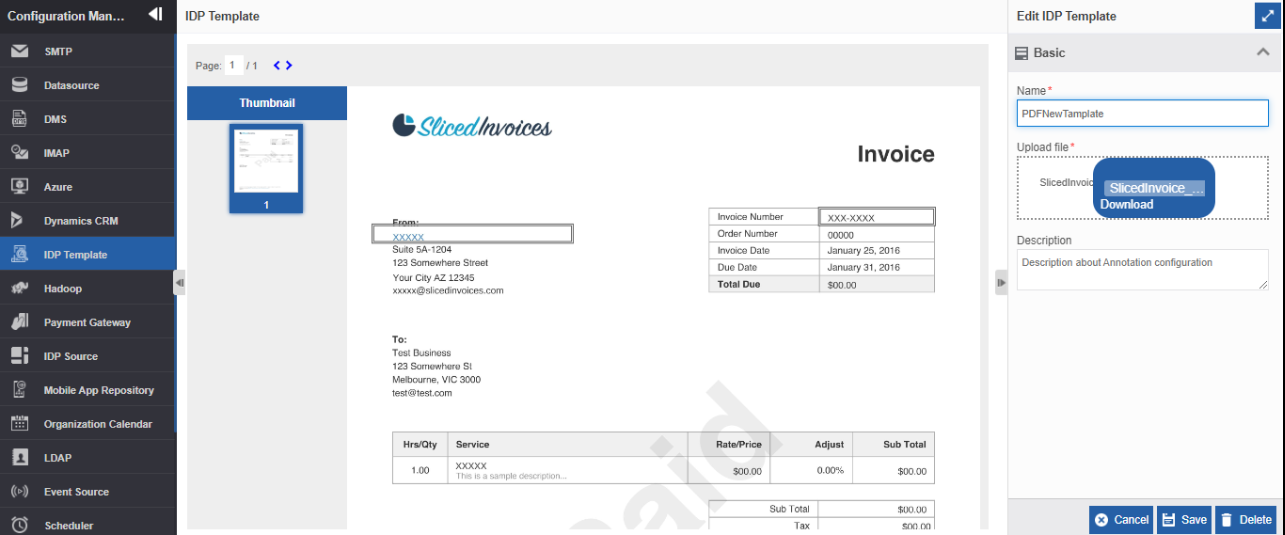The width and height of the screenshot is (1285, 535).
Task: Click the 'Hrs/Qty' column header
Action: (420, 444)
